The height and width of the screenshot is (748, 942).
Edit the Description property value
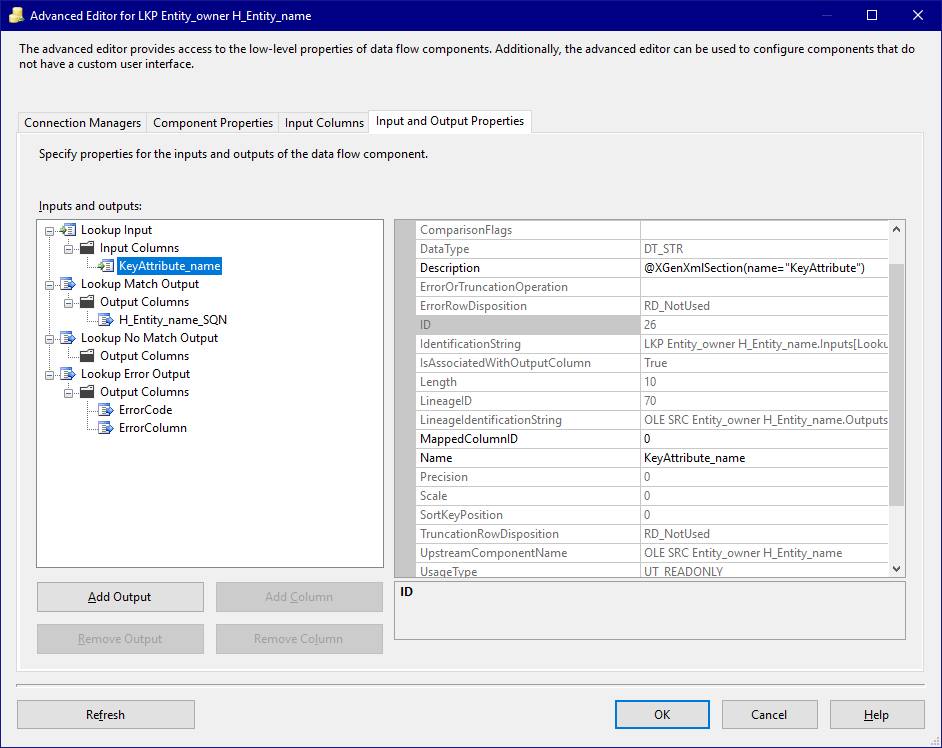point(764,268)
